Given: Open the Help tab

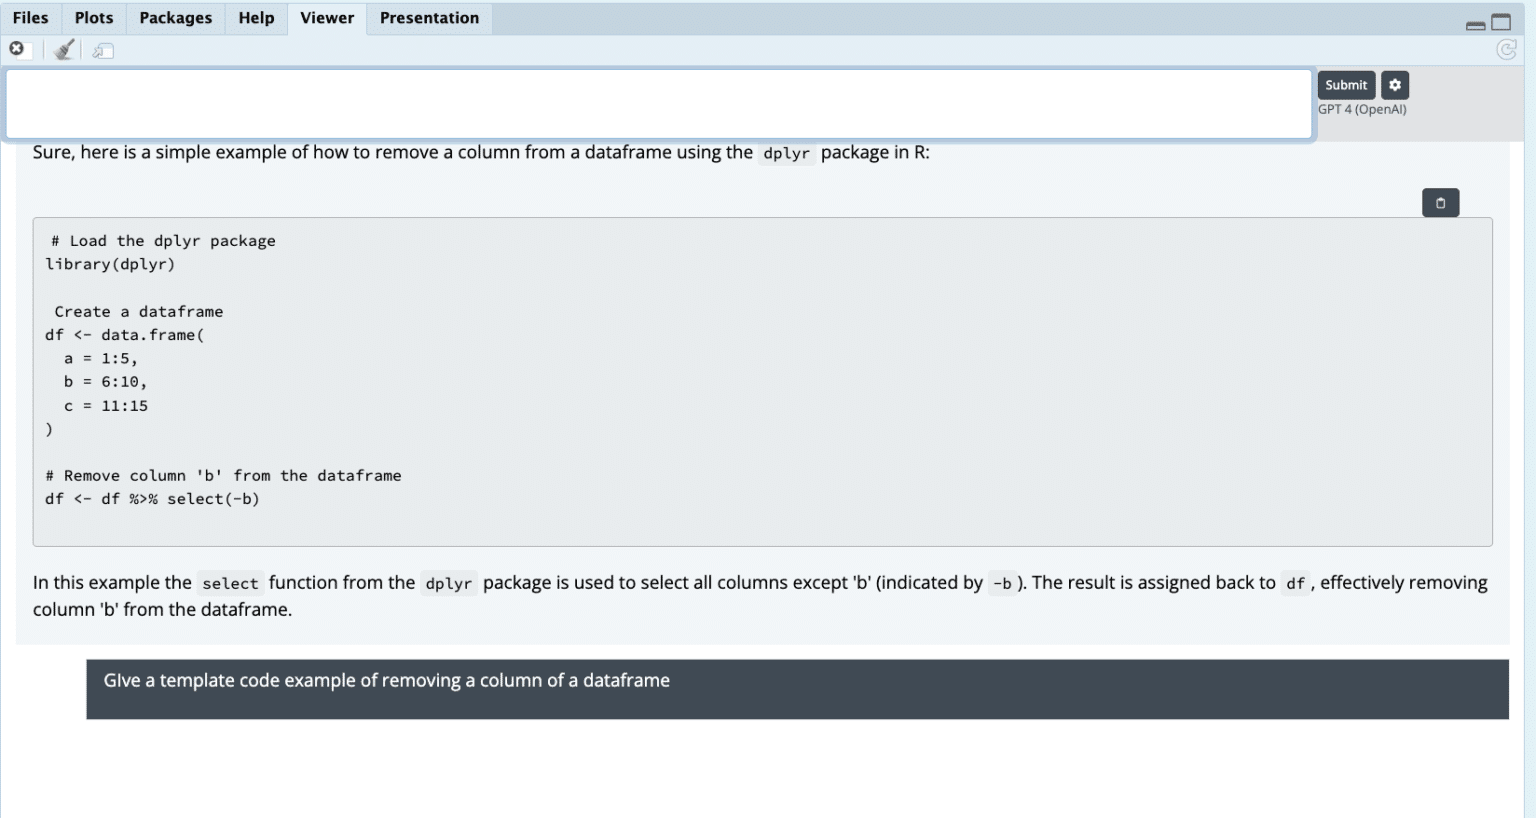Looking at the screenshot, I should [255, 17].
